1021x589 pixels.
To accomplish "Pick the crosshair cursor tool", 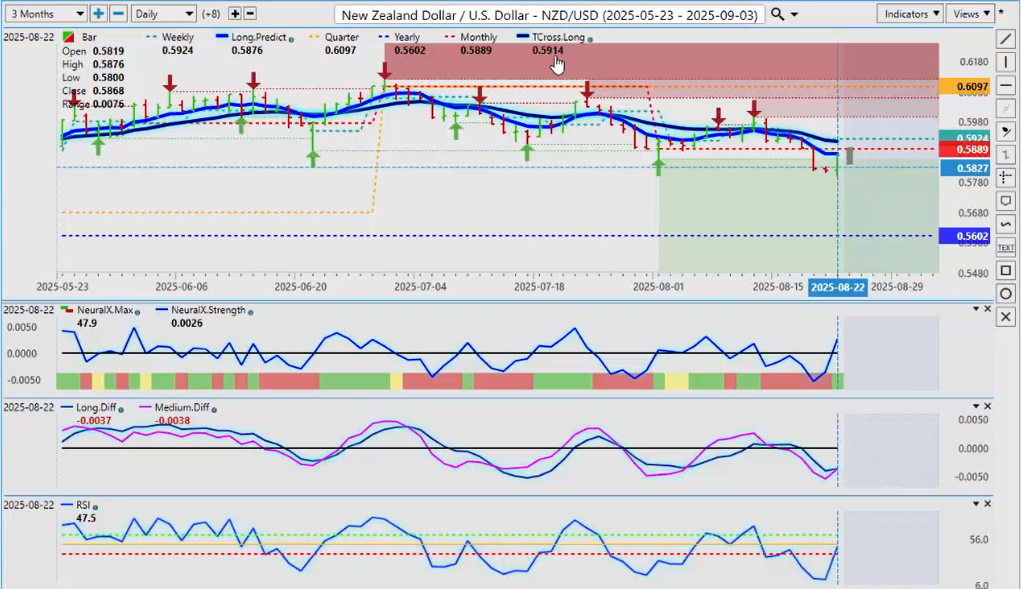I will click(1005, 177).
